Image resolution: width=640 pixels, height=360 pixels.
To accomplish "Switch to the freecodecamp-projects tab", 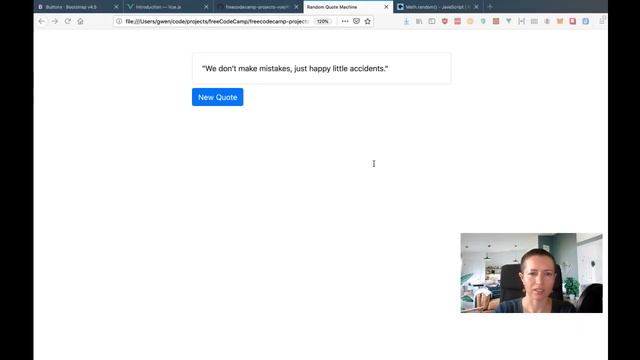I will [x=257, y=7].
